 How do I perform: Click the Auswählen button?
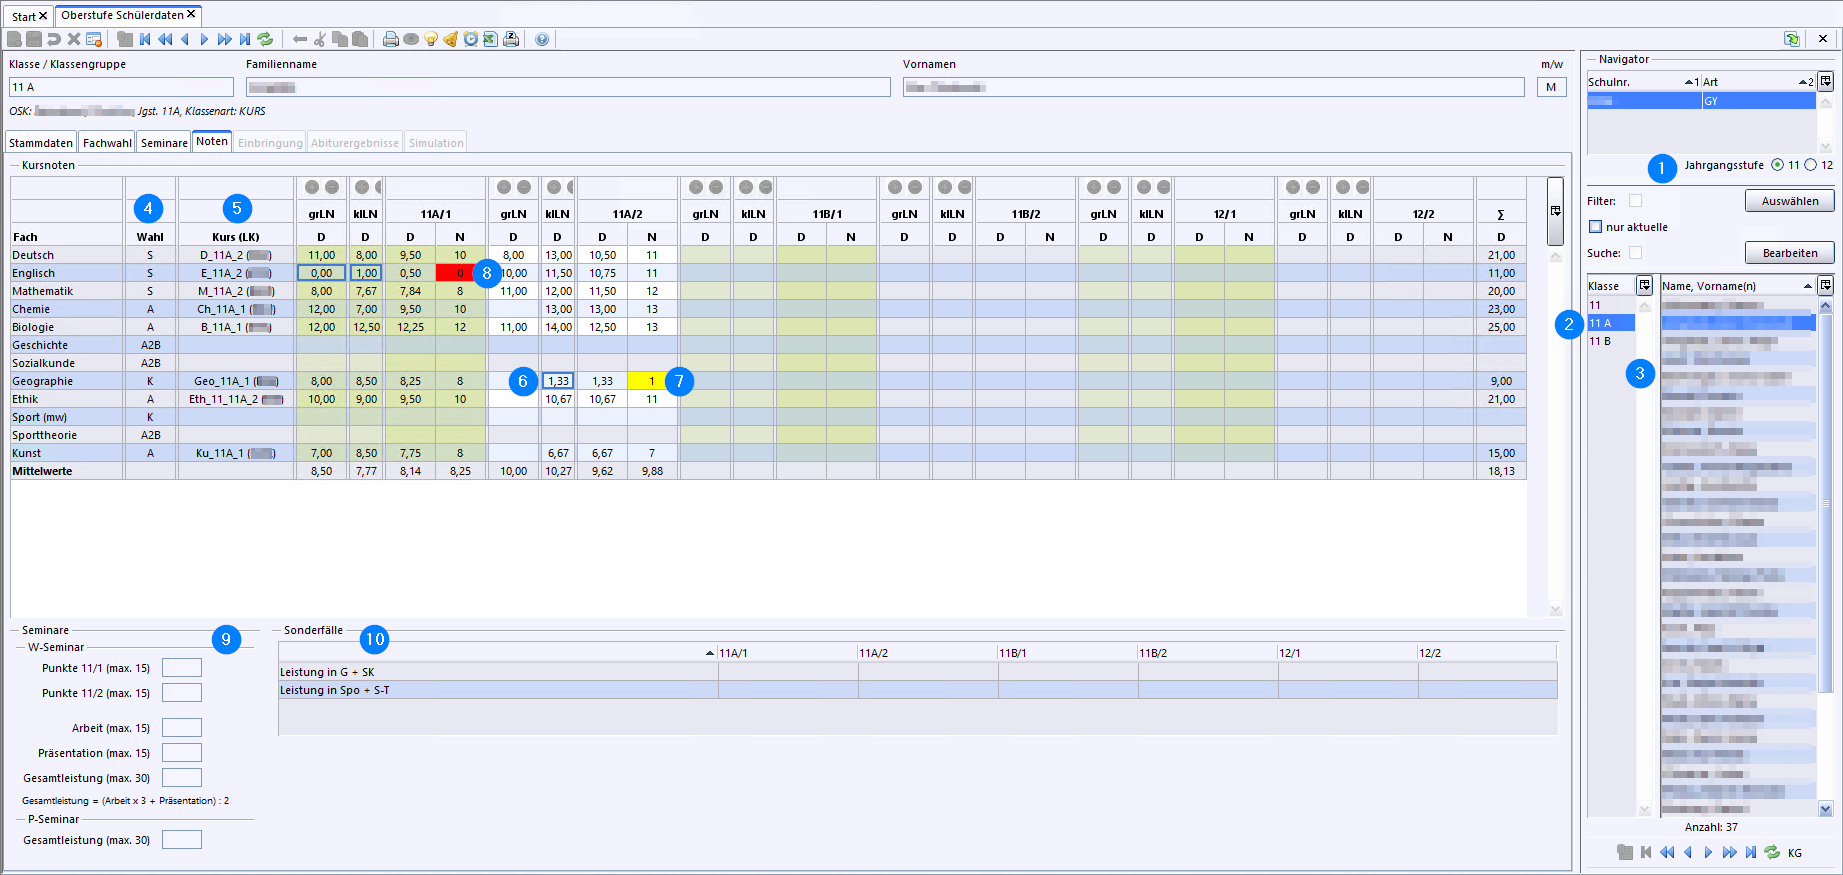(1790, 201)
